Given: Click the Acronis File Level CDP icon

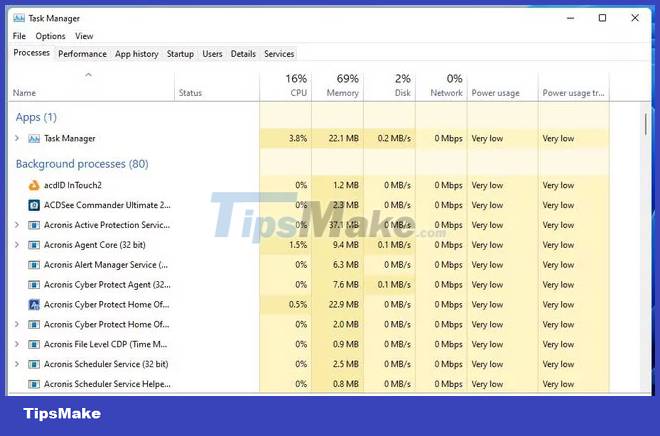Looking at the screenshot, I should [x=34, y=345].
